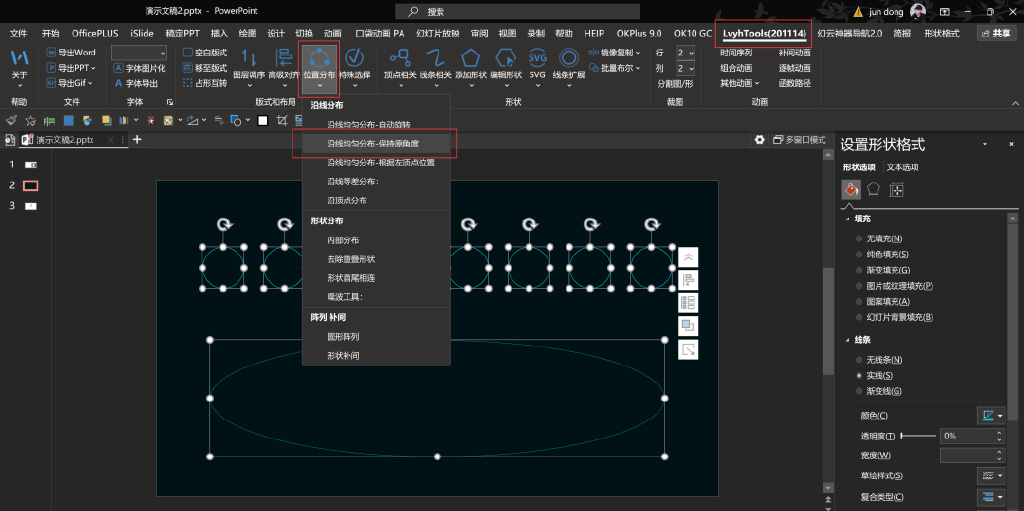The image size is (1024, 511).
Task: Select the Fill & Line paint bucket tab
Action: 850,190
